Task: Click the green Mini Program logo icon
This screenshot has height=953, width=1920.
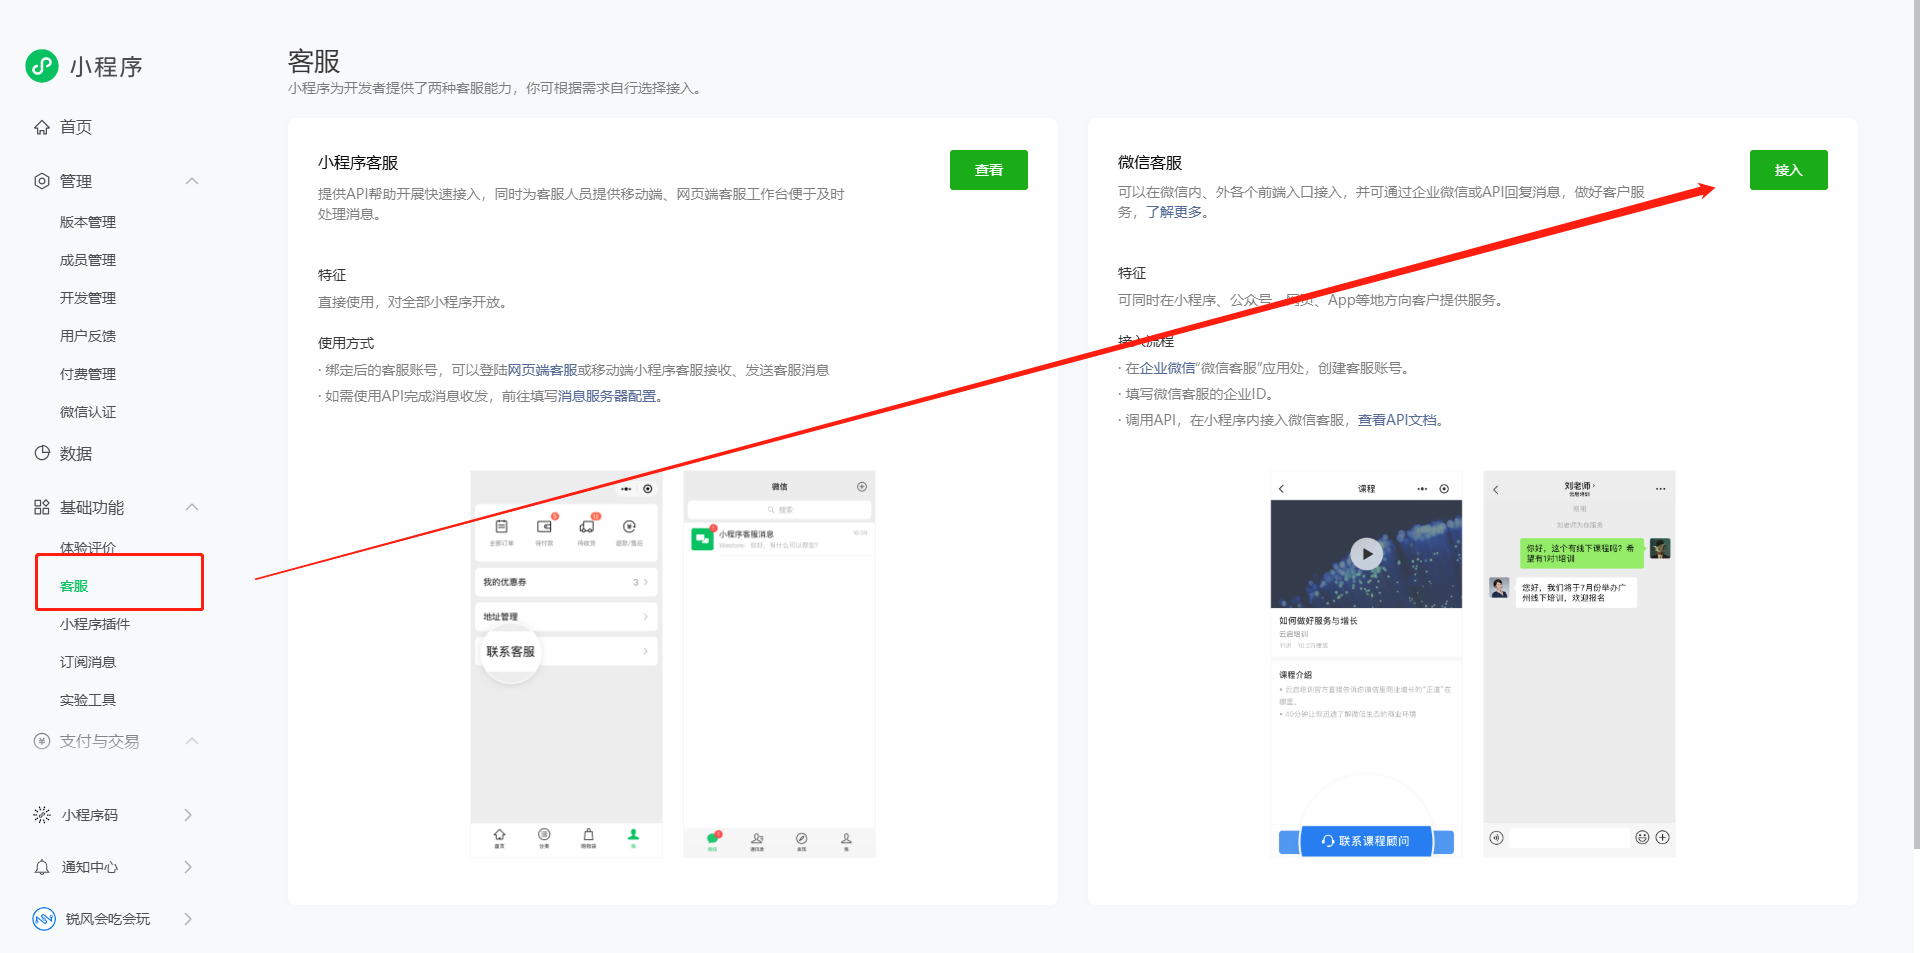Action: point(42,66)
